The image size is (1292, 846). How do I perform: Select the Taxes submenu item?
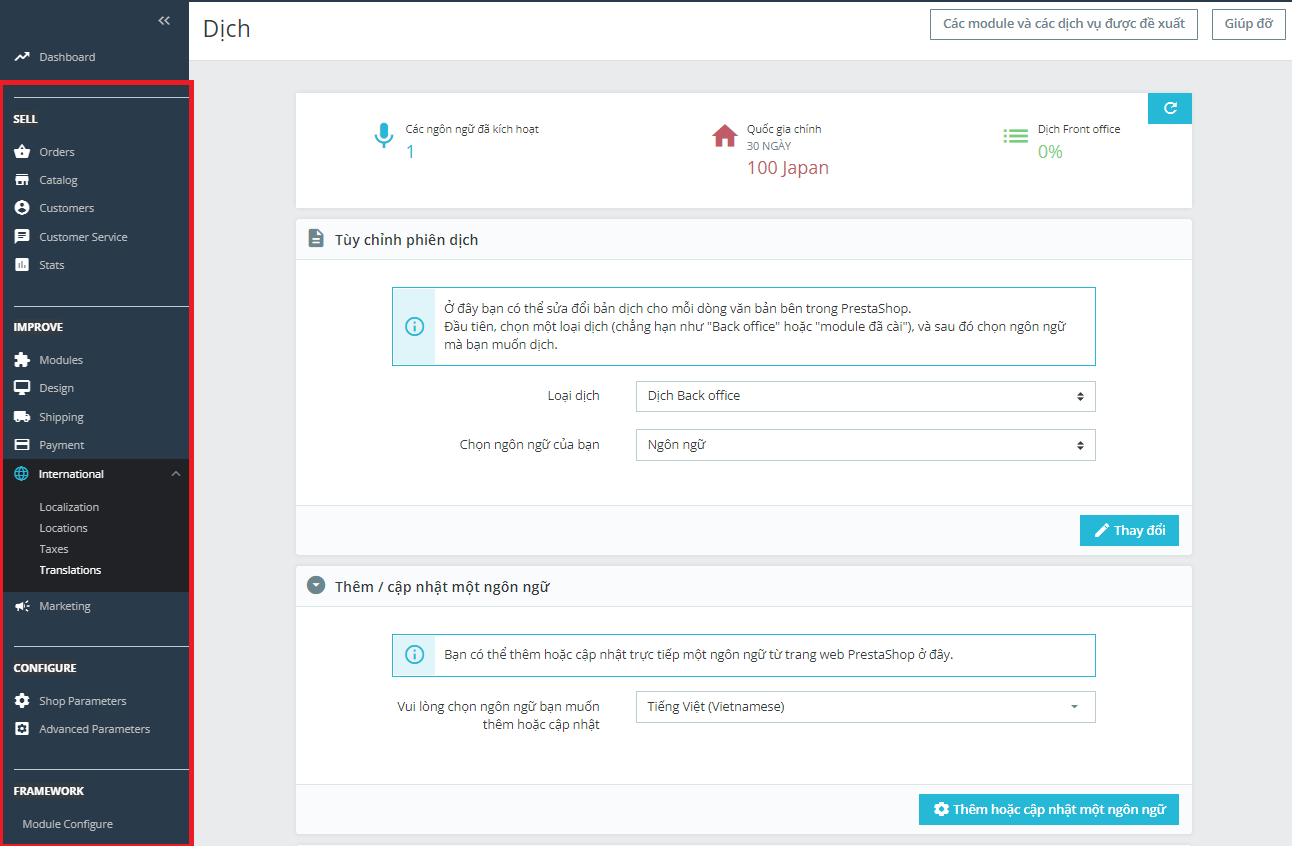coord(54,549)
